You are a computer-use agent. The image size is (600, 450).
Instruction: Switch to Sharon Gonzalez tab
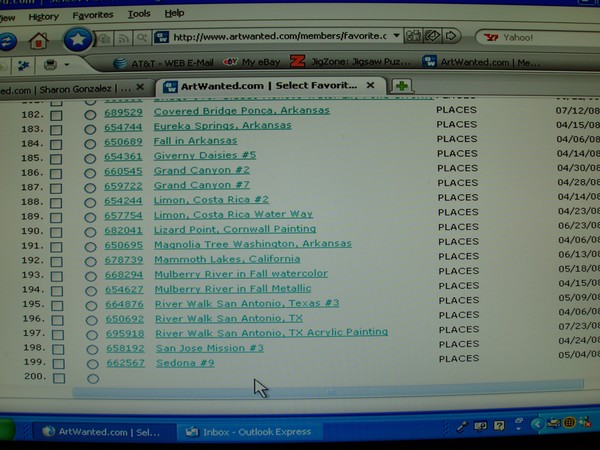pos(75,89)
